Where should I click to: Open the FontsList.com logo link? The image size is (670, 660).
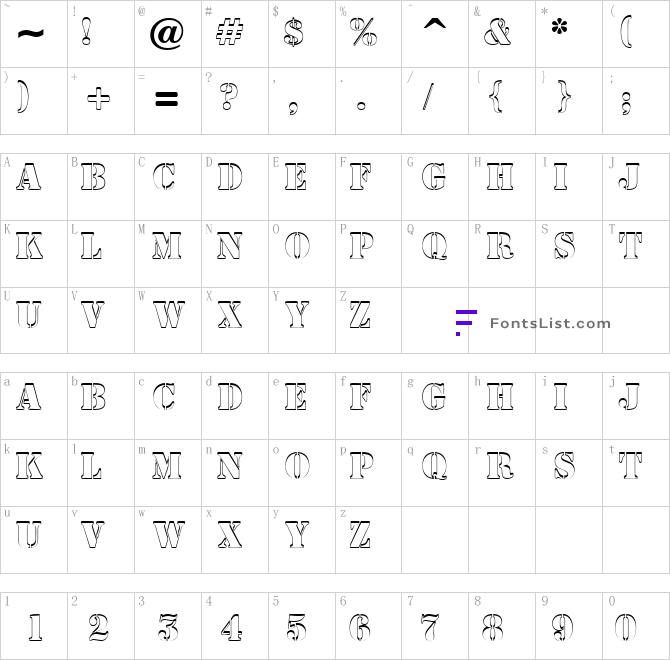550,322
